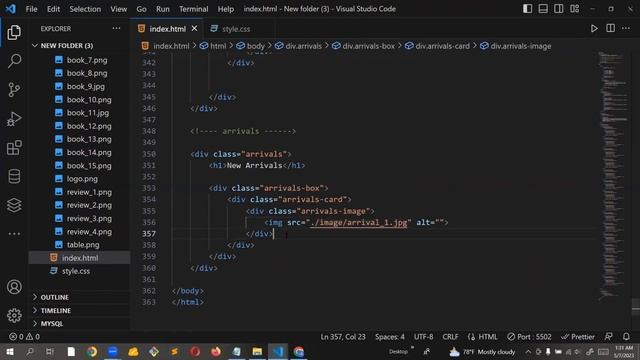Select the index.html editor tab

(x=167, y=29)
